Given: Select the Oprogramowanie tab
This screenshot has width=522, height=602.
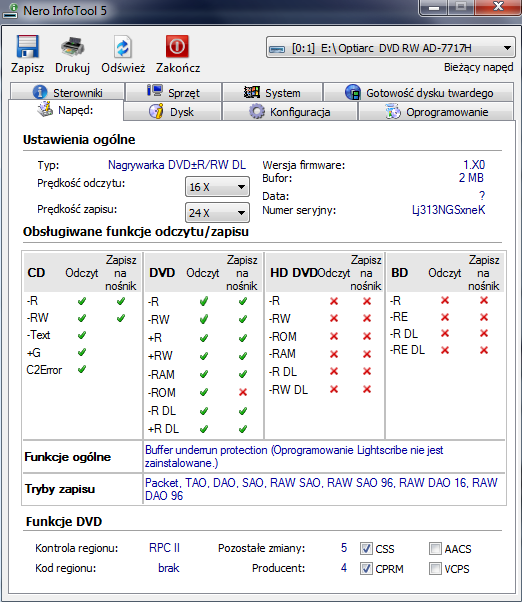Looking at the screenshot, I should 436,112.
